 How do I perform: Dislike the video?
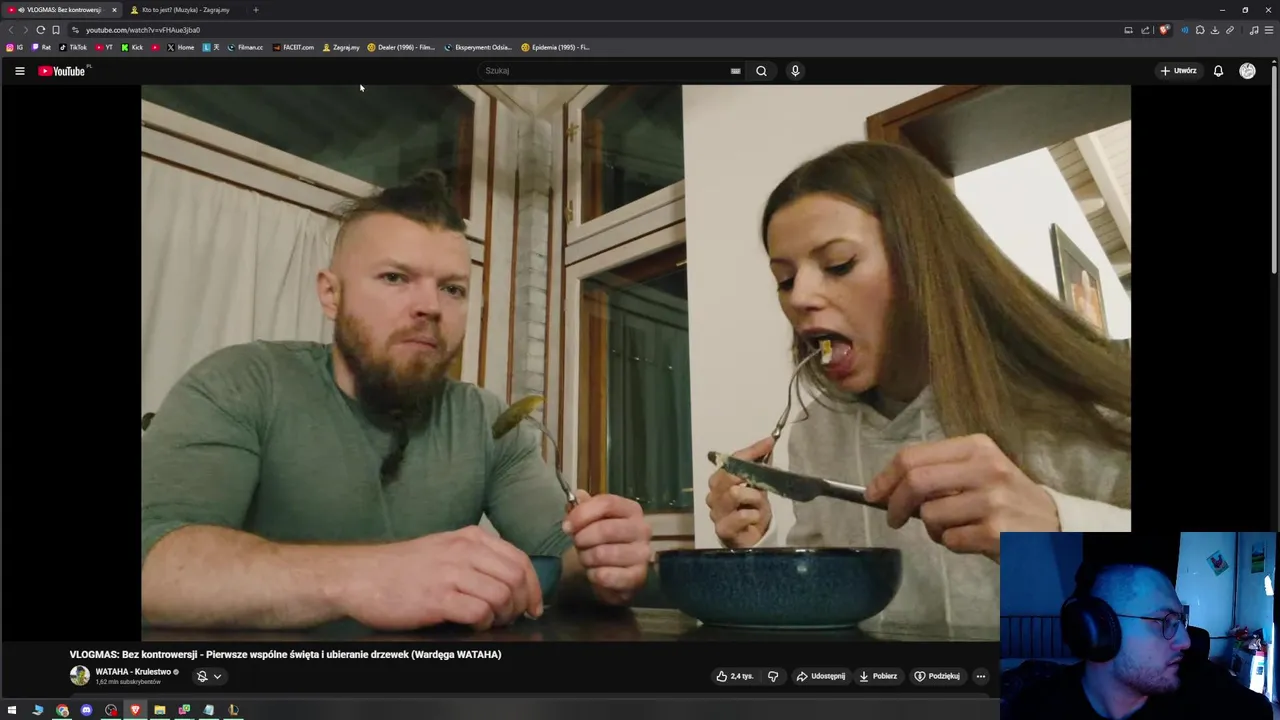pos(773,676)
